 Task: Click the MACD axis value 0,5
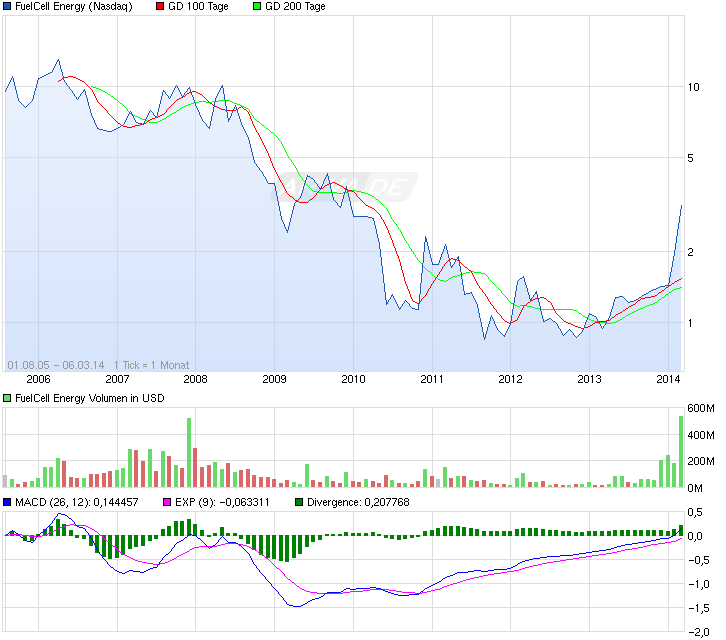(x=695, y=512)
